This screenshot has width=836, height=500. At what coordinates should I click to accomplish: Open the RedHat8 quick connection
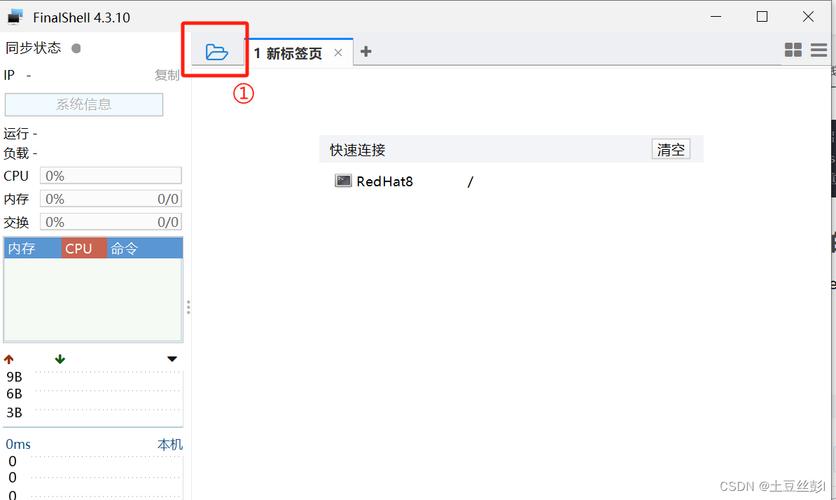[x=384, y=182]
